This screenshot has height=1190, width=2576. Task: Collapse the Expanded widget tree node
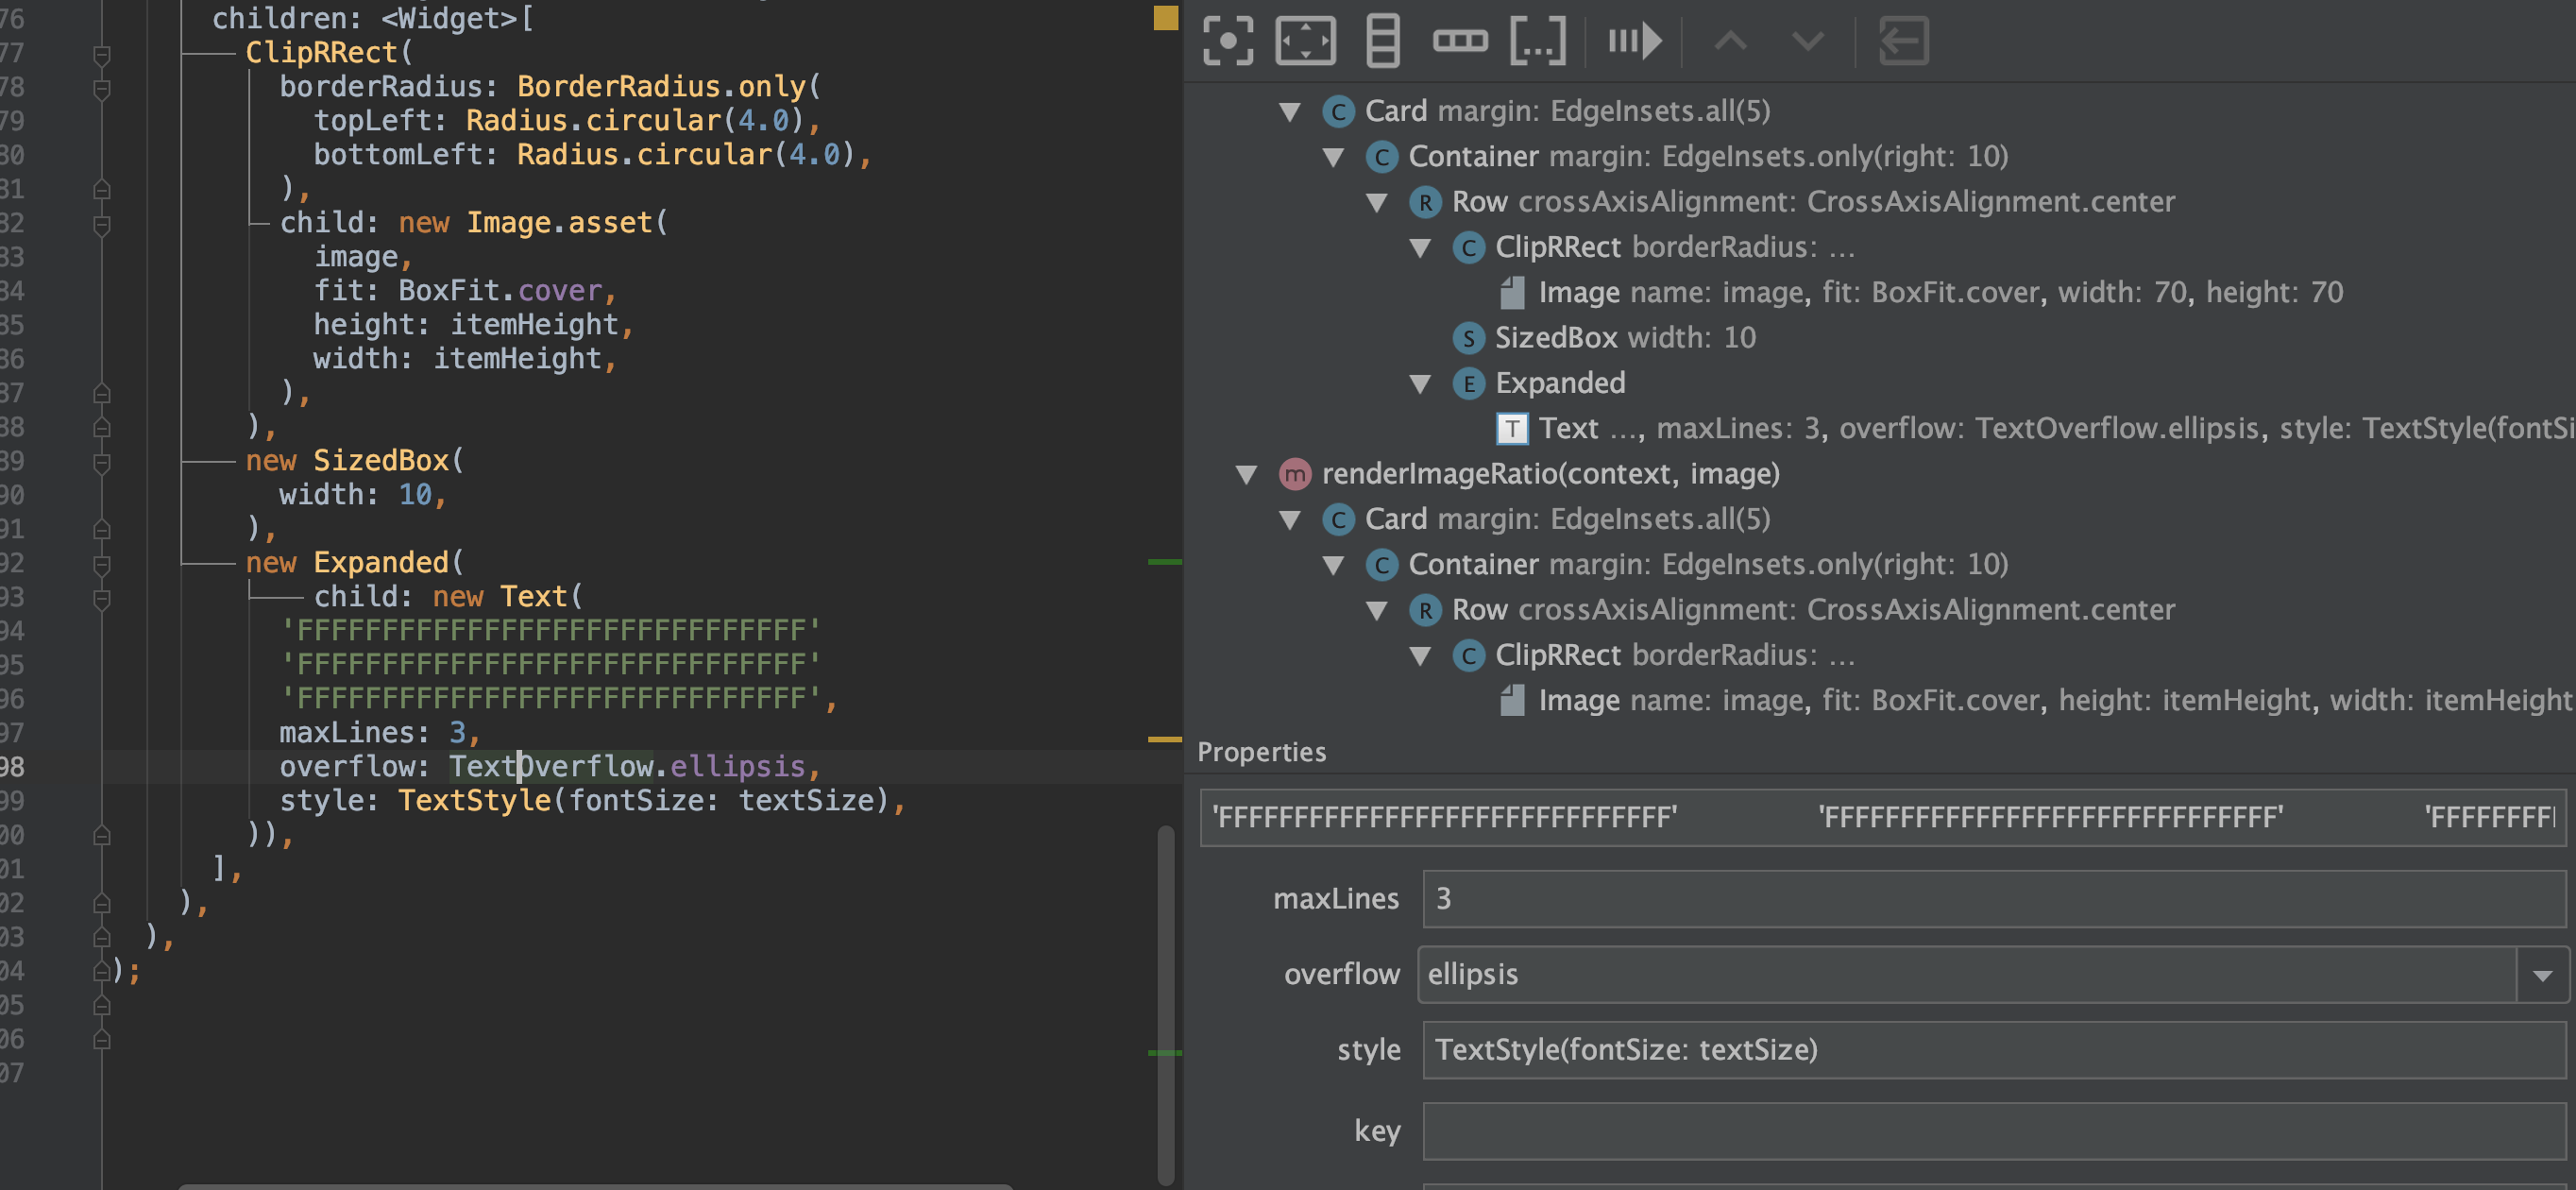click(1420, 383)
